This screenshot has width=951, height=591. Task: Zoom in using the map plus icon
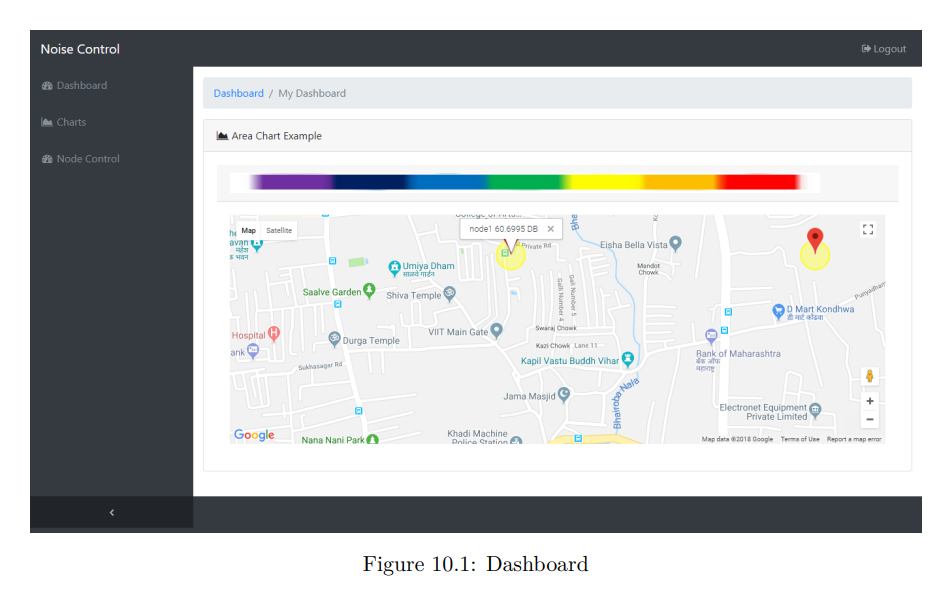869,400
